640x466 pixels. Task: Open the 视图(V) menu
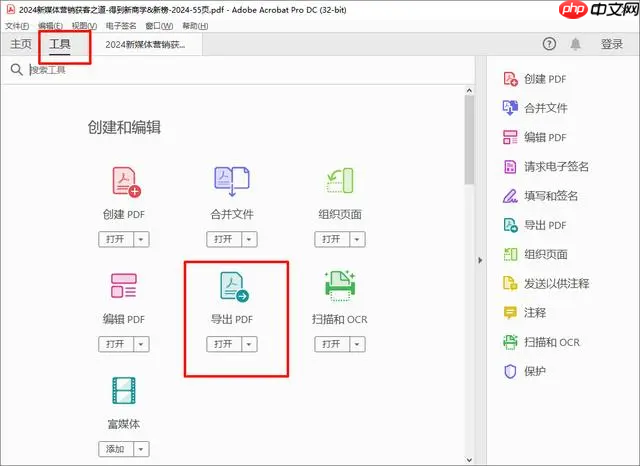click(x=84, y=26)
